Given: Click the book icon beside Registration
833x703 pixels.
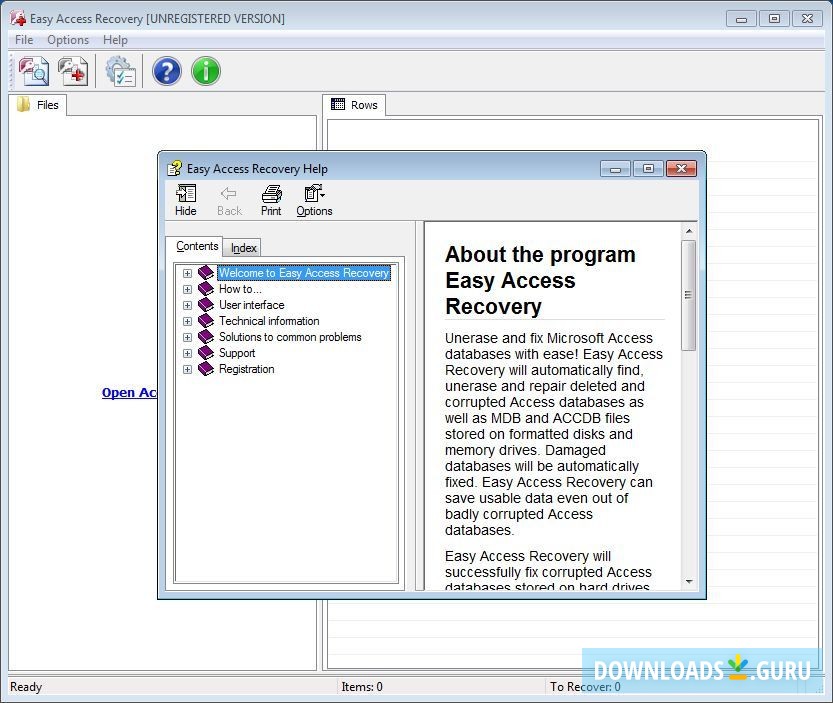Looking at the screenshot, I should click(206, 369).
